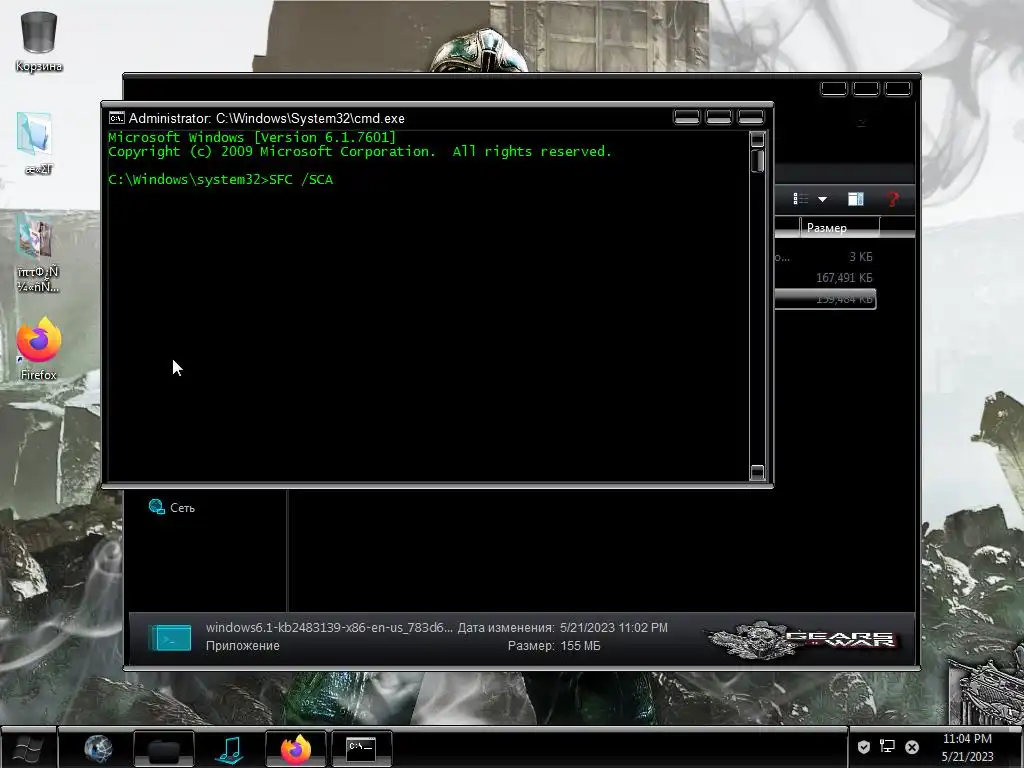Click the file icon in Explorer details pane
This screenshot has height=768, width=1024.
coord(170,637)
